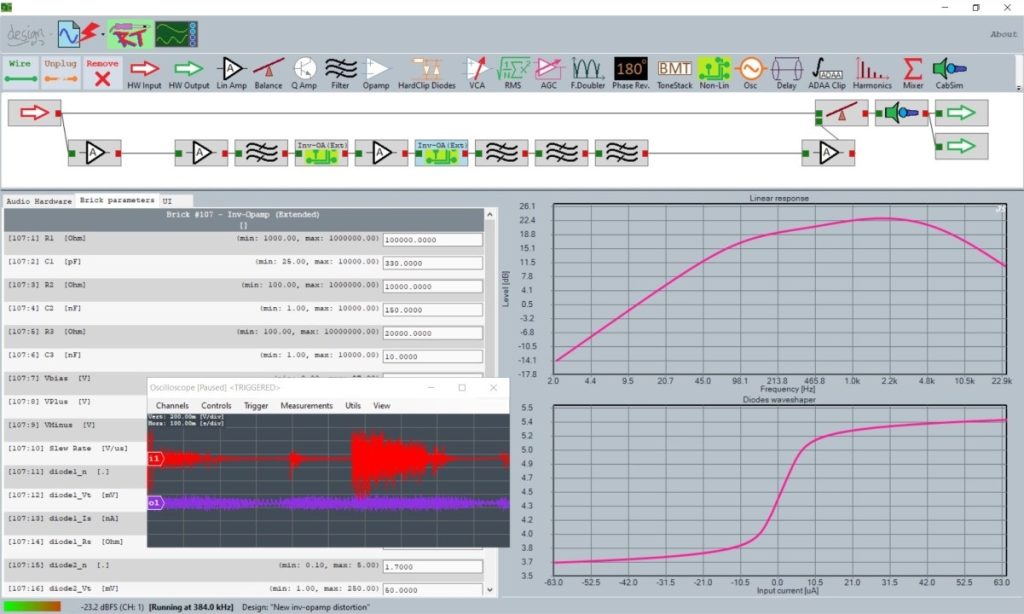Add a Lin Amp brick from toolbar
The image size is (1024, 614).
230,70
